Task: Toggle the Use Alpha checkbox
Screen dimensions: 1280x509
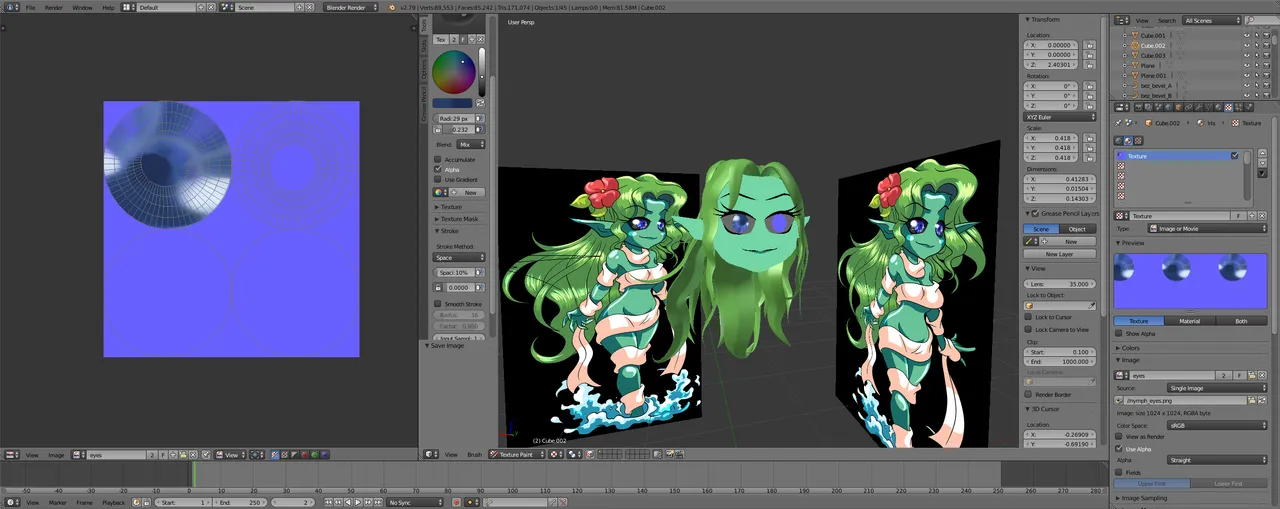Action: pyautogui.click(x=1119, y=449)
